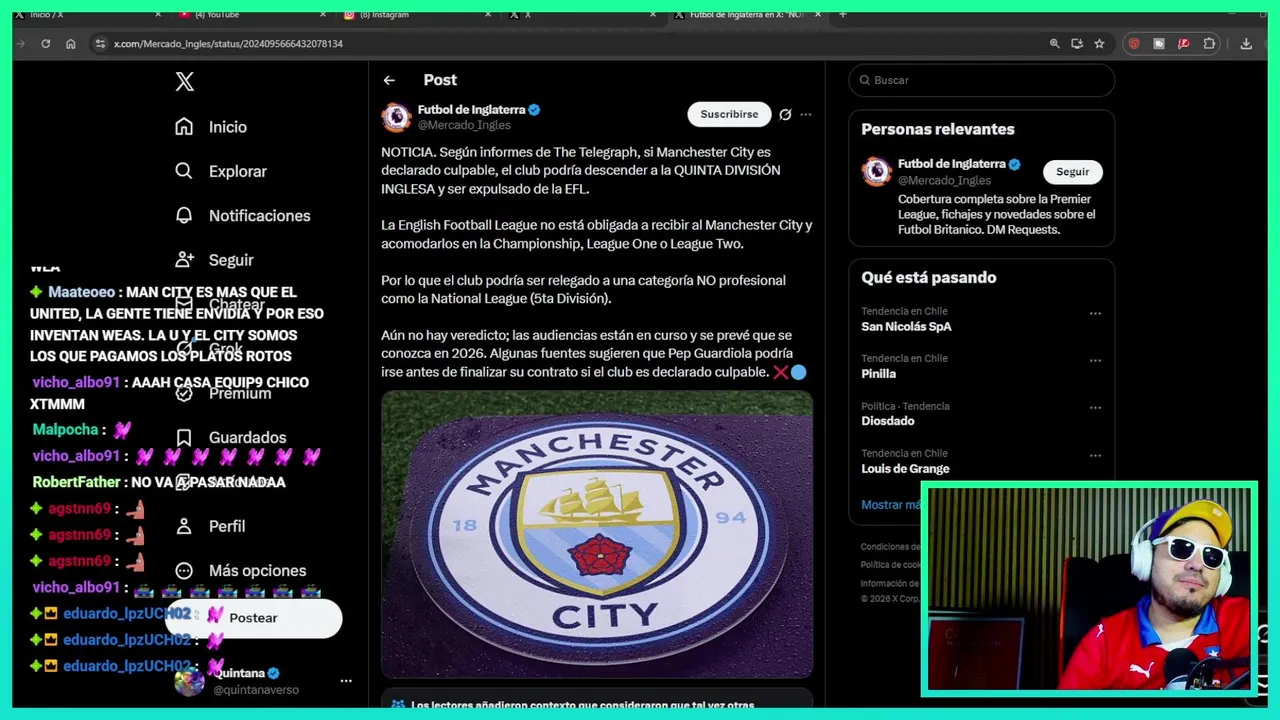Click the browser home button
1280x720 pixels.
70,44
